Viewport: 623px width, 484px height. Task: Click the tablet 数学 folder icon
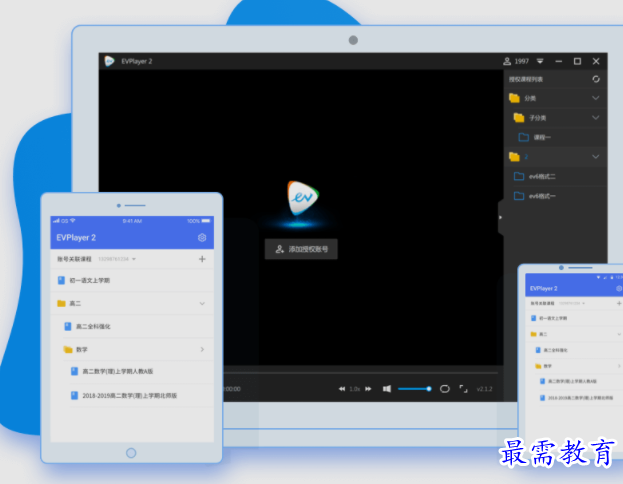[x=68, y=350]
